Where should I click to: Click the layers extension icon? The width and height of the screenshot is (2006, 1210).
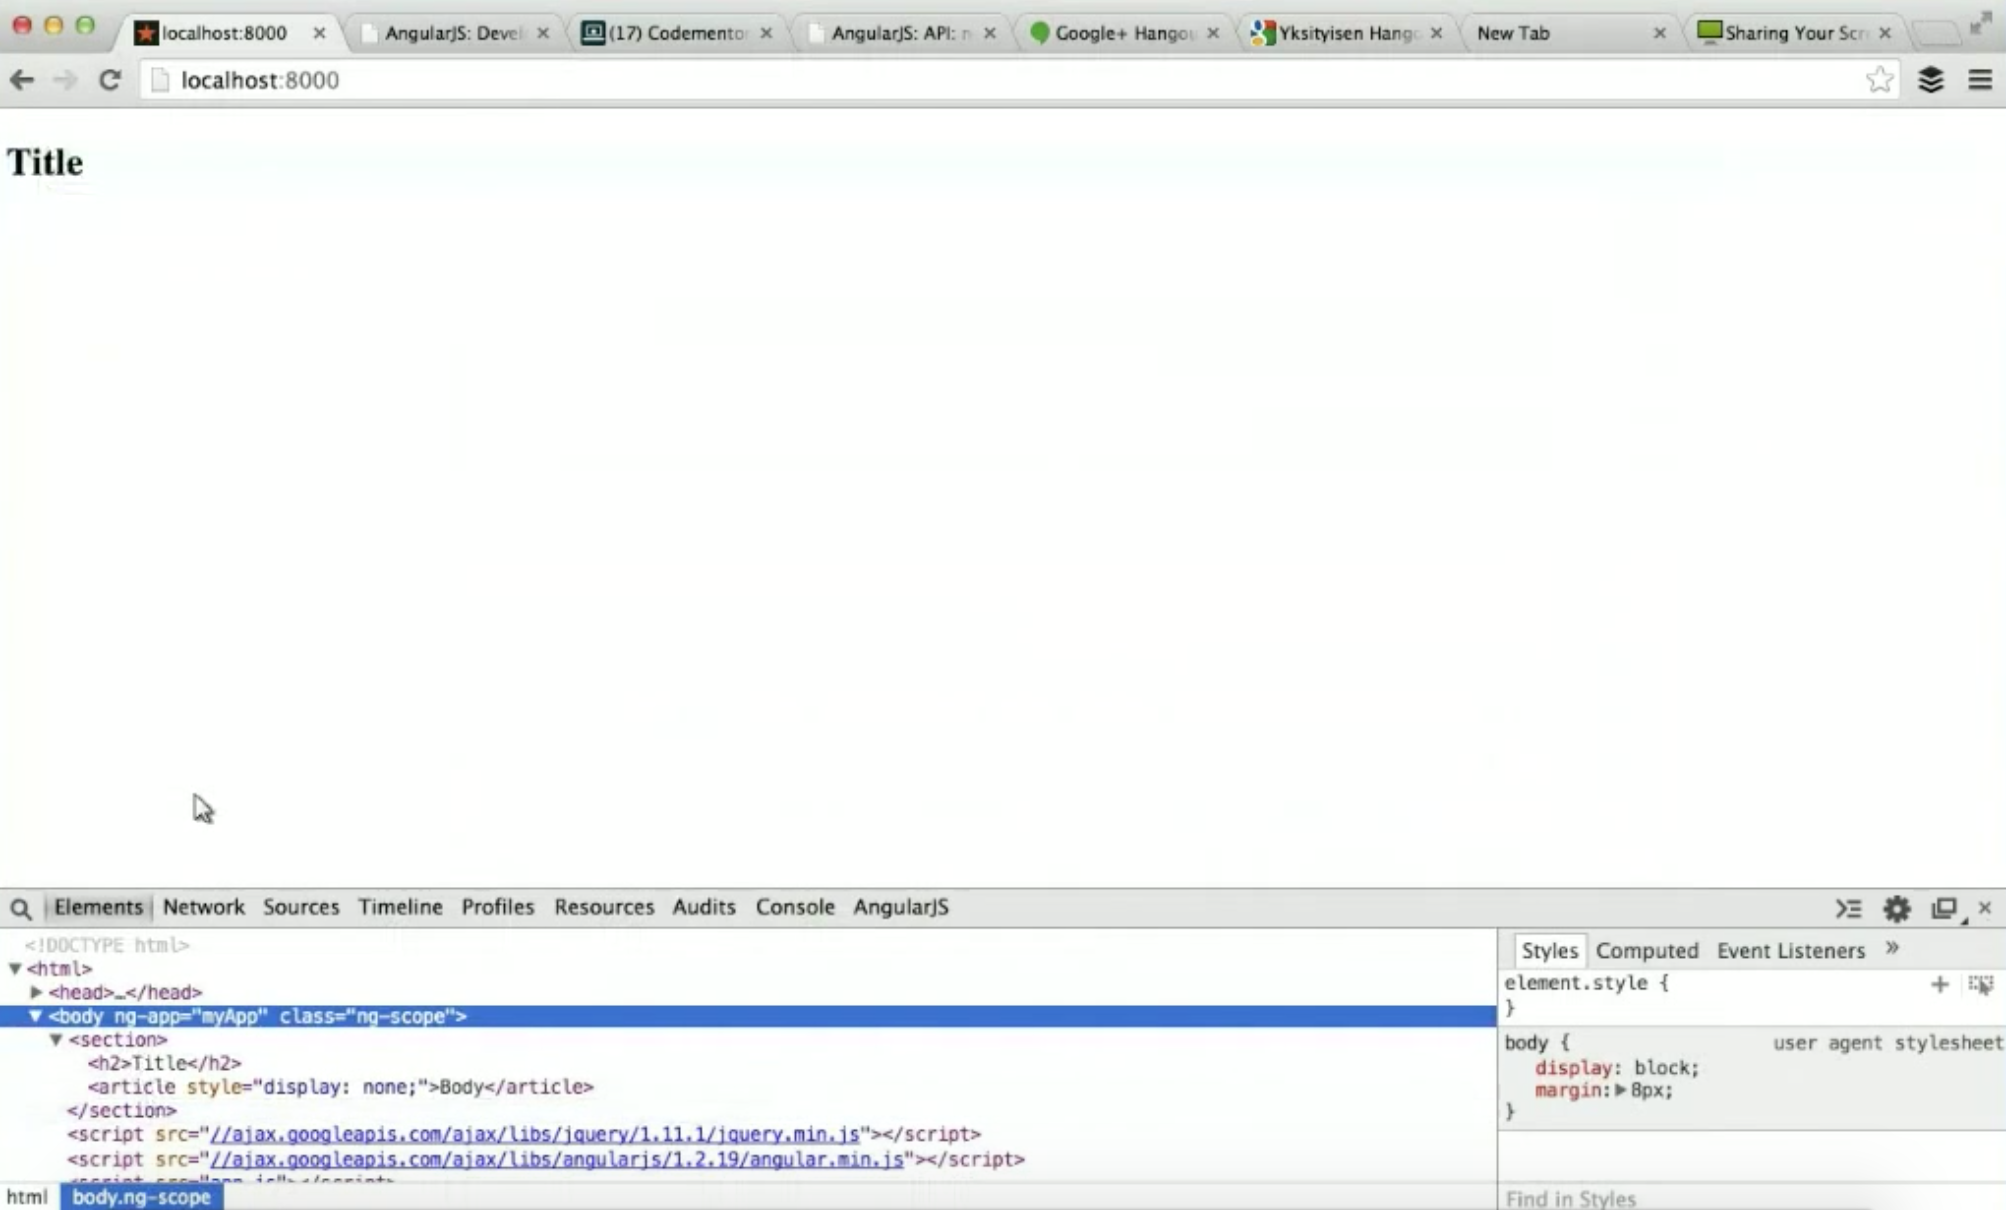tap(1931, 80)
